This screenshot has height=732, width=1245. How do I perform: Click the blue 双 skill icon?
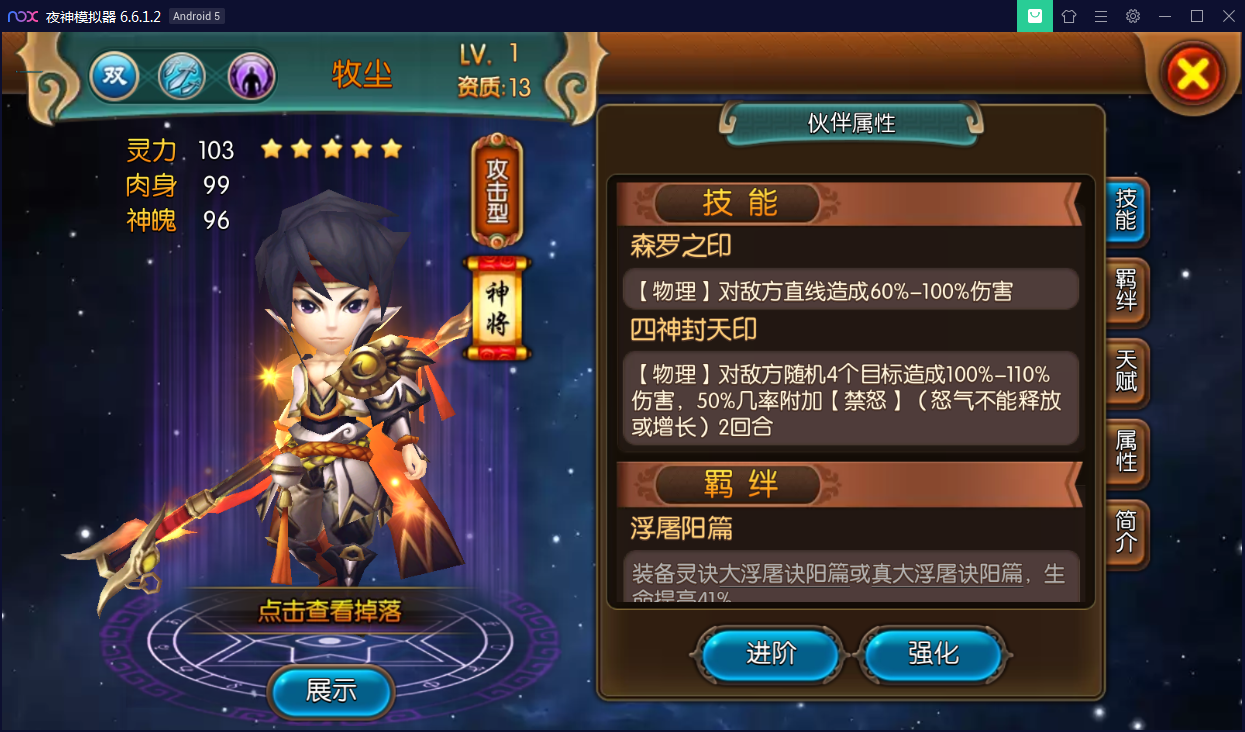114,77
